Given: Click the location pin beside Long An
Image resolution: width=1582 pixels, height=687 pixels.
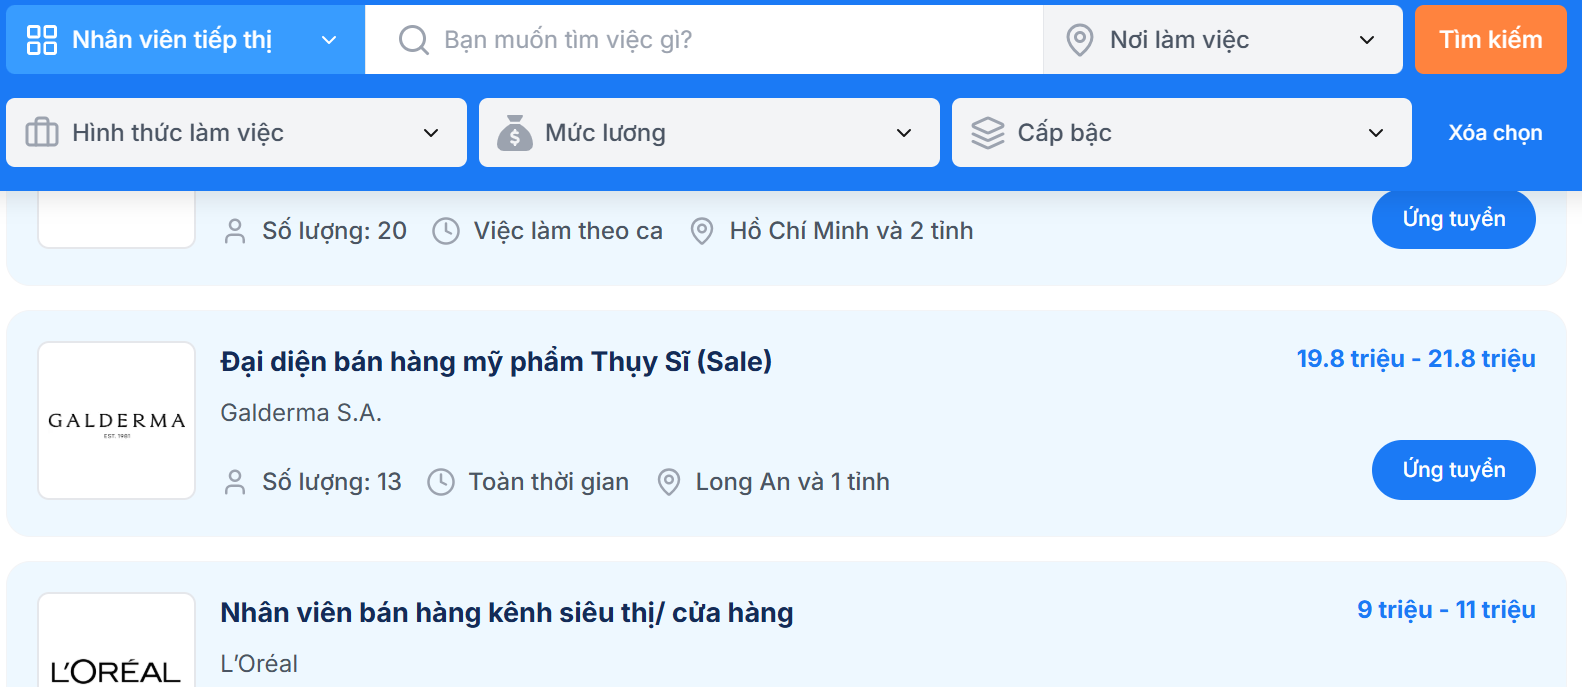Looking at the screenshot, I should [x=669, y=482].
